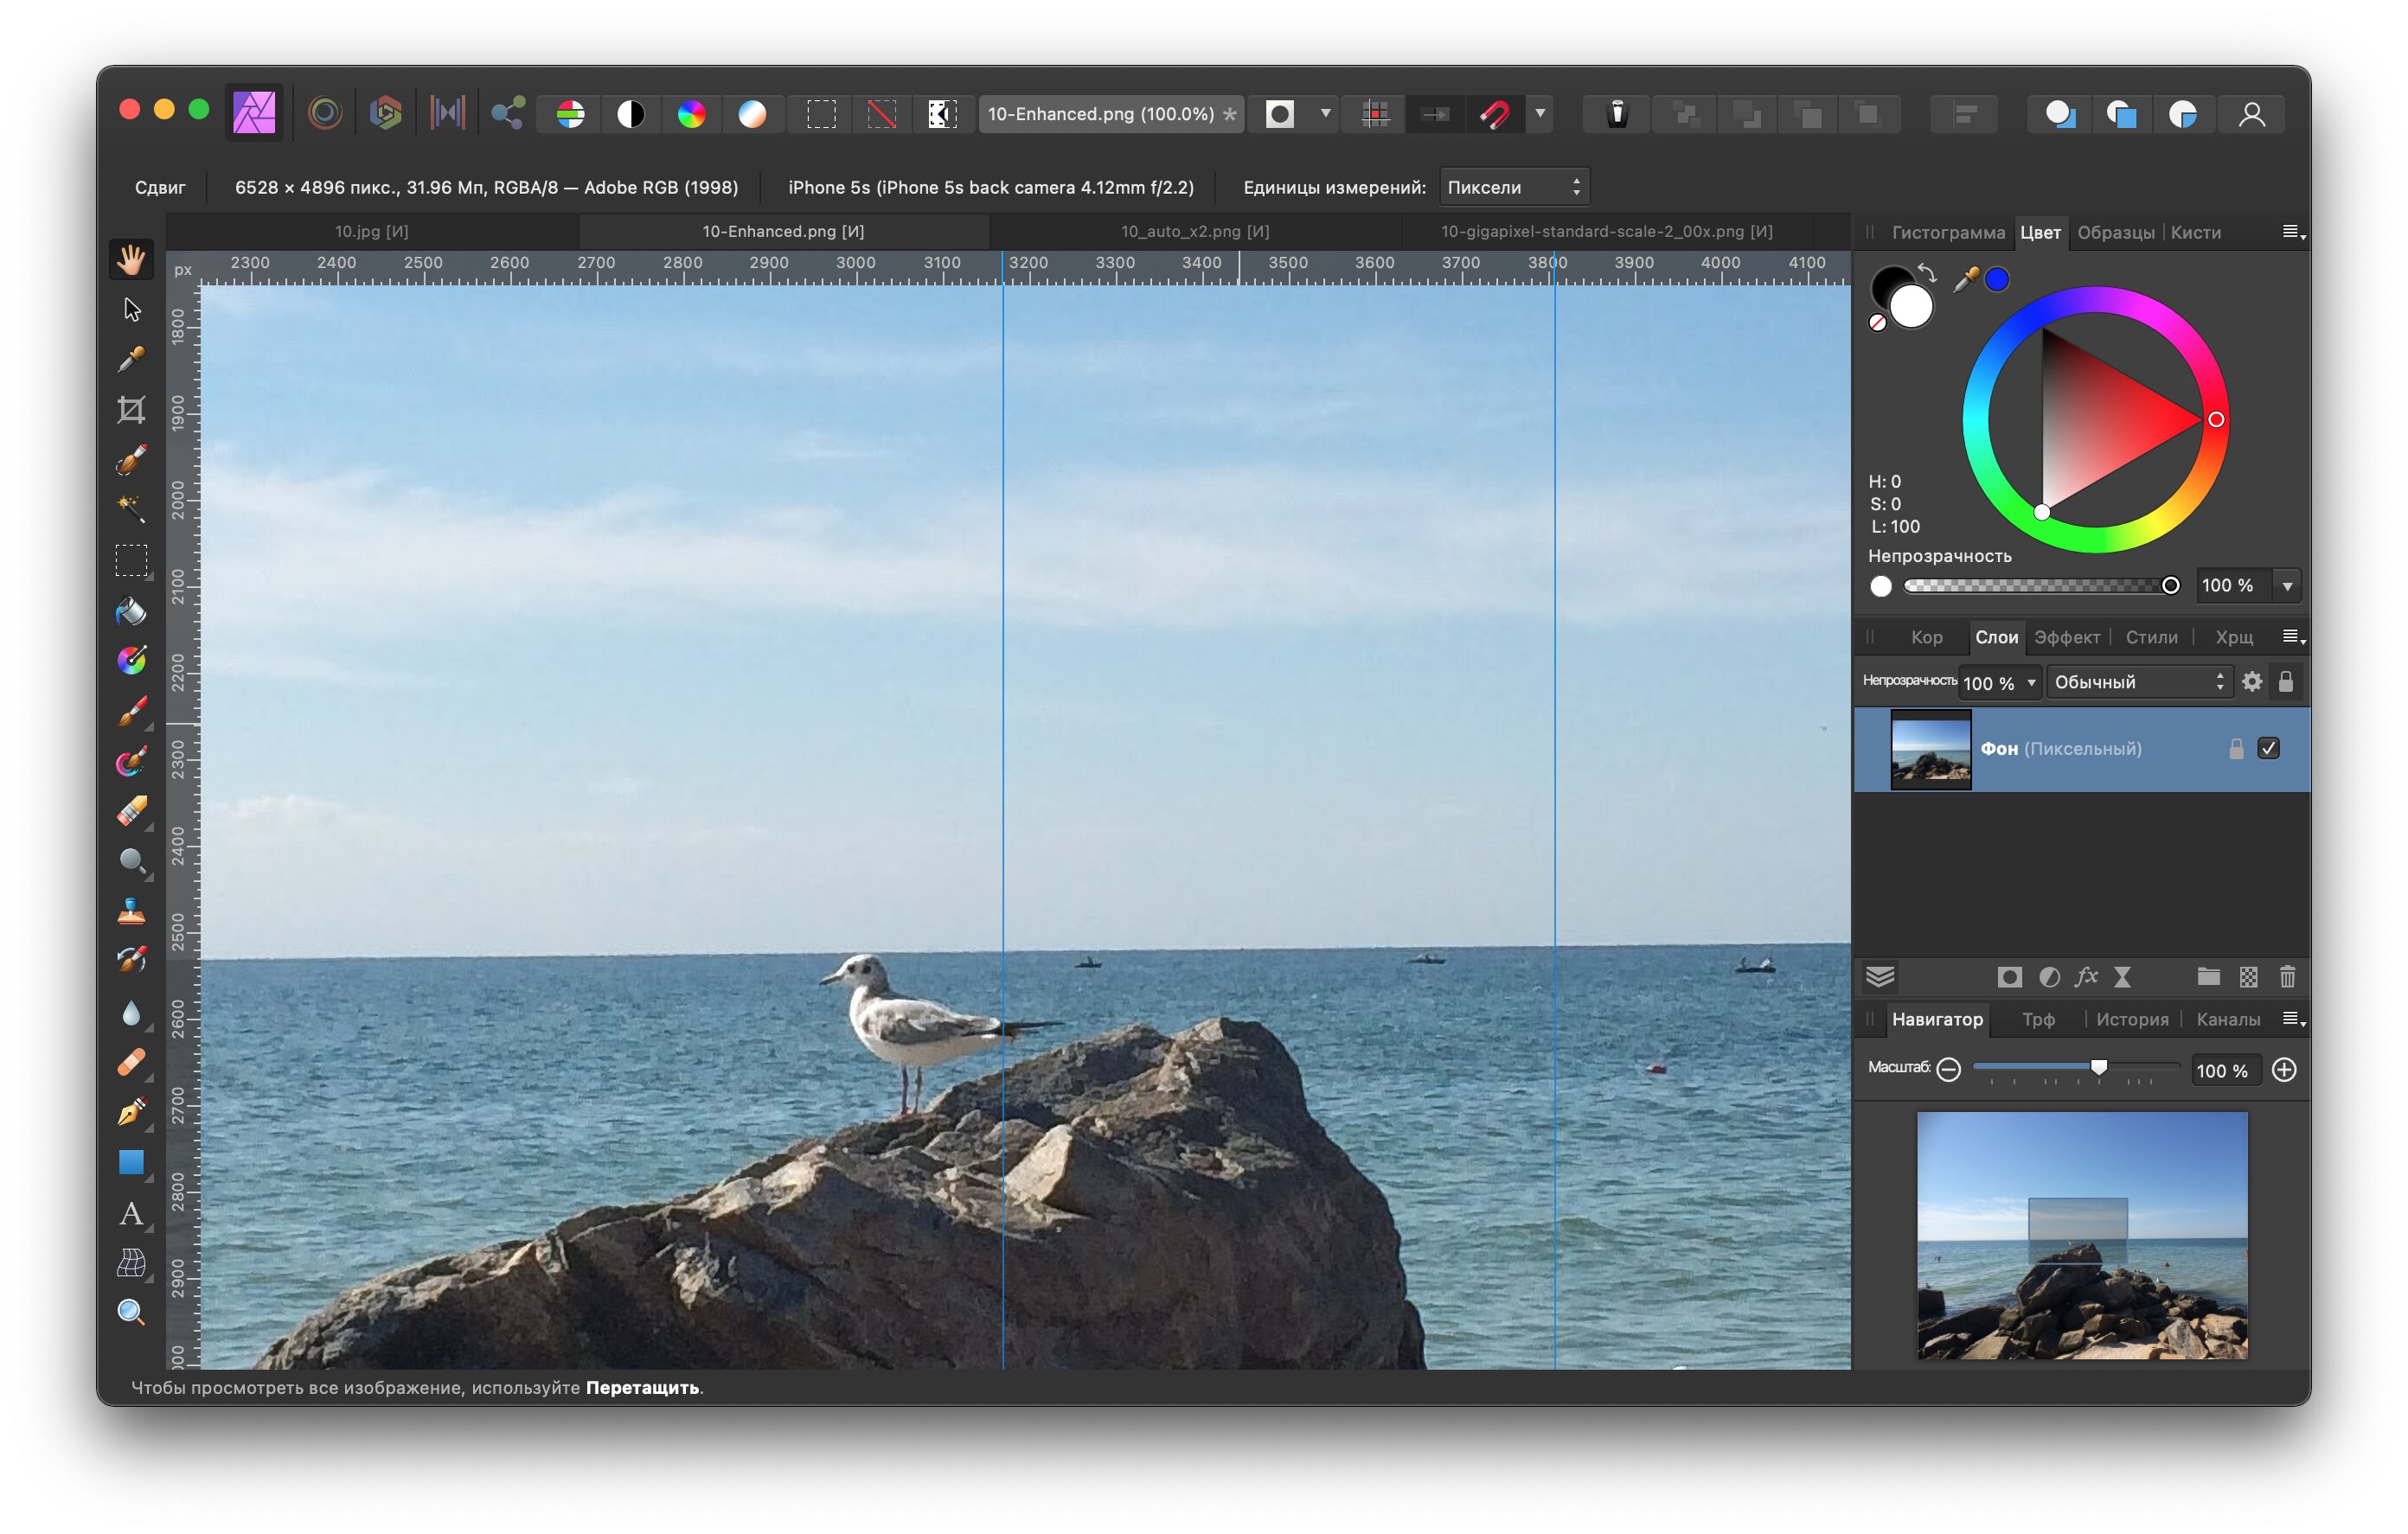Screen dimensions: 2408x1534
Task: Switch to the Образцы tab
Action: click(x=2116, y=232)
